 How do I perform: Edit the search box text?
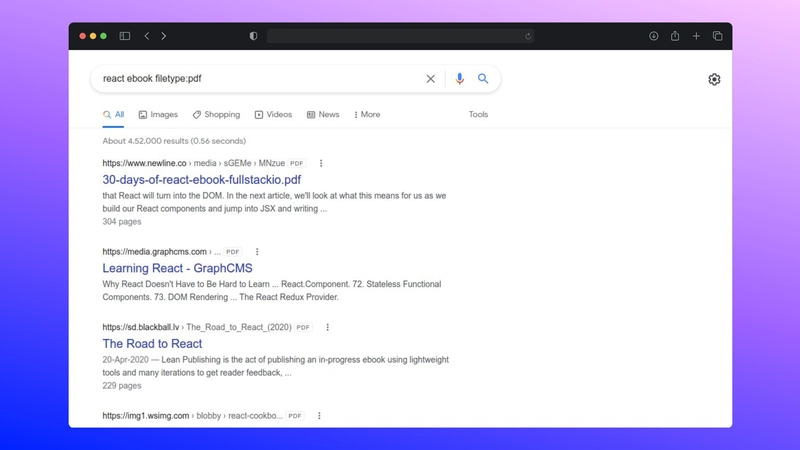tap(260, 79)
